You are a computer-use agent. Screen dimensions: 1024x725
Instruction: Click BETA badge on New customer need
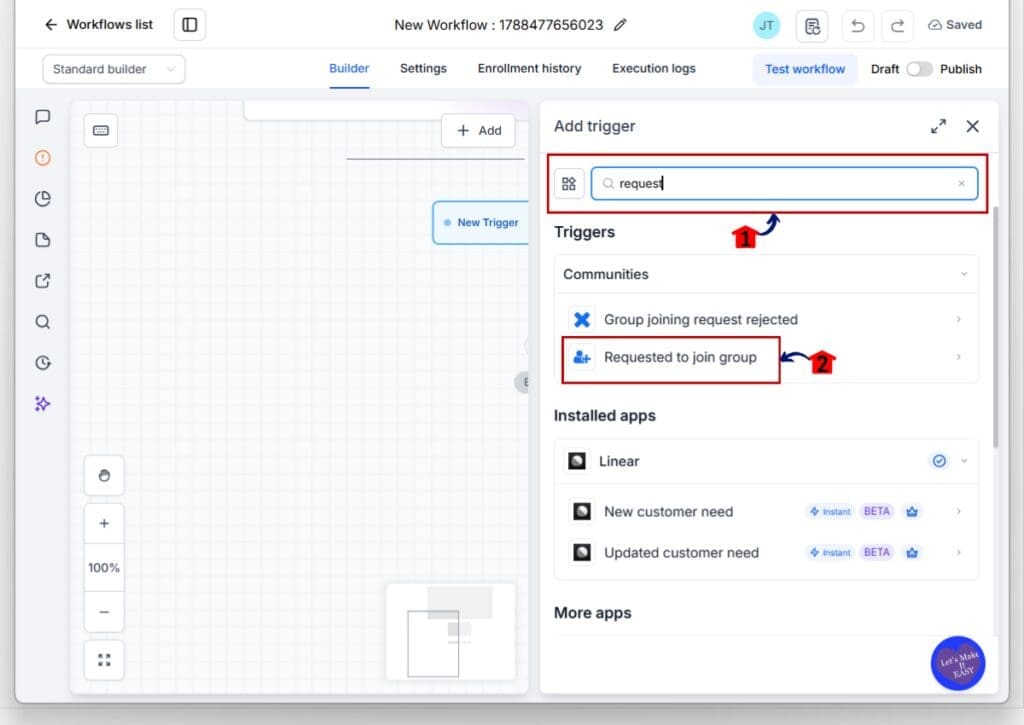point(876,511)
